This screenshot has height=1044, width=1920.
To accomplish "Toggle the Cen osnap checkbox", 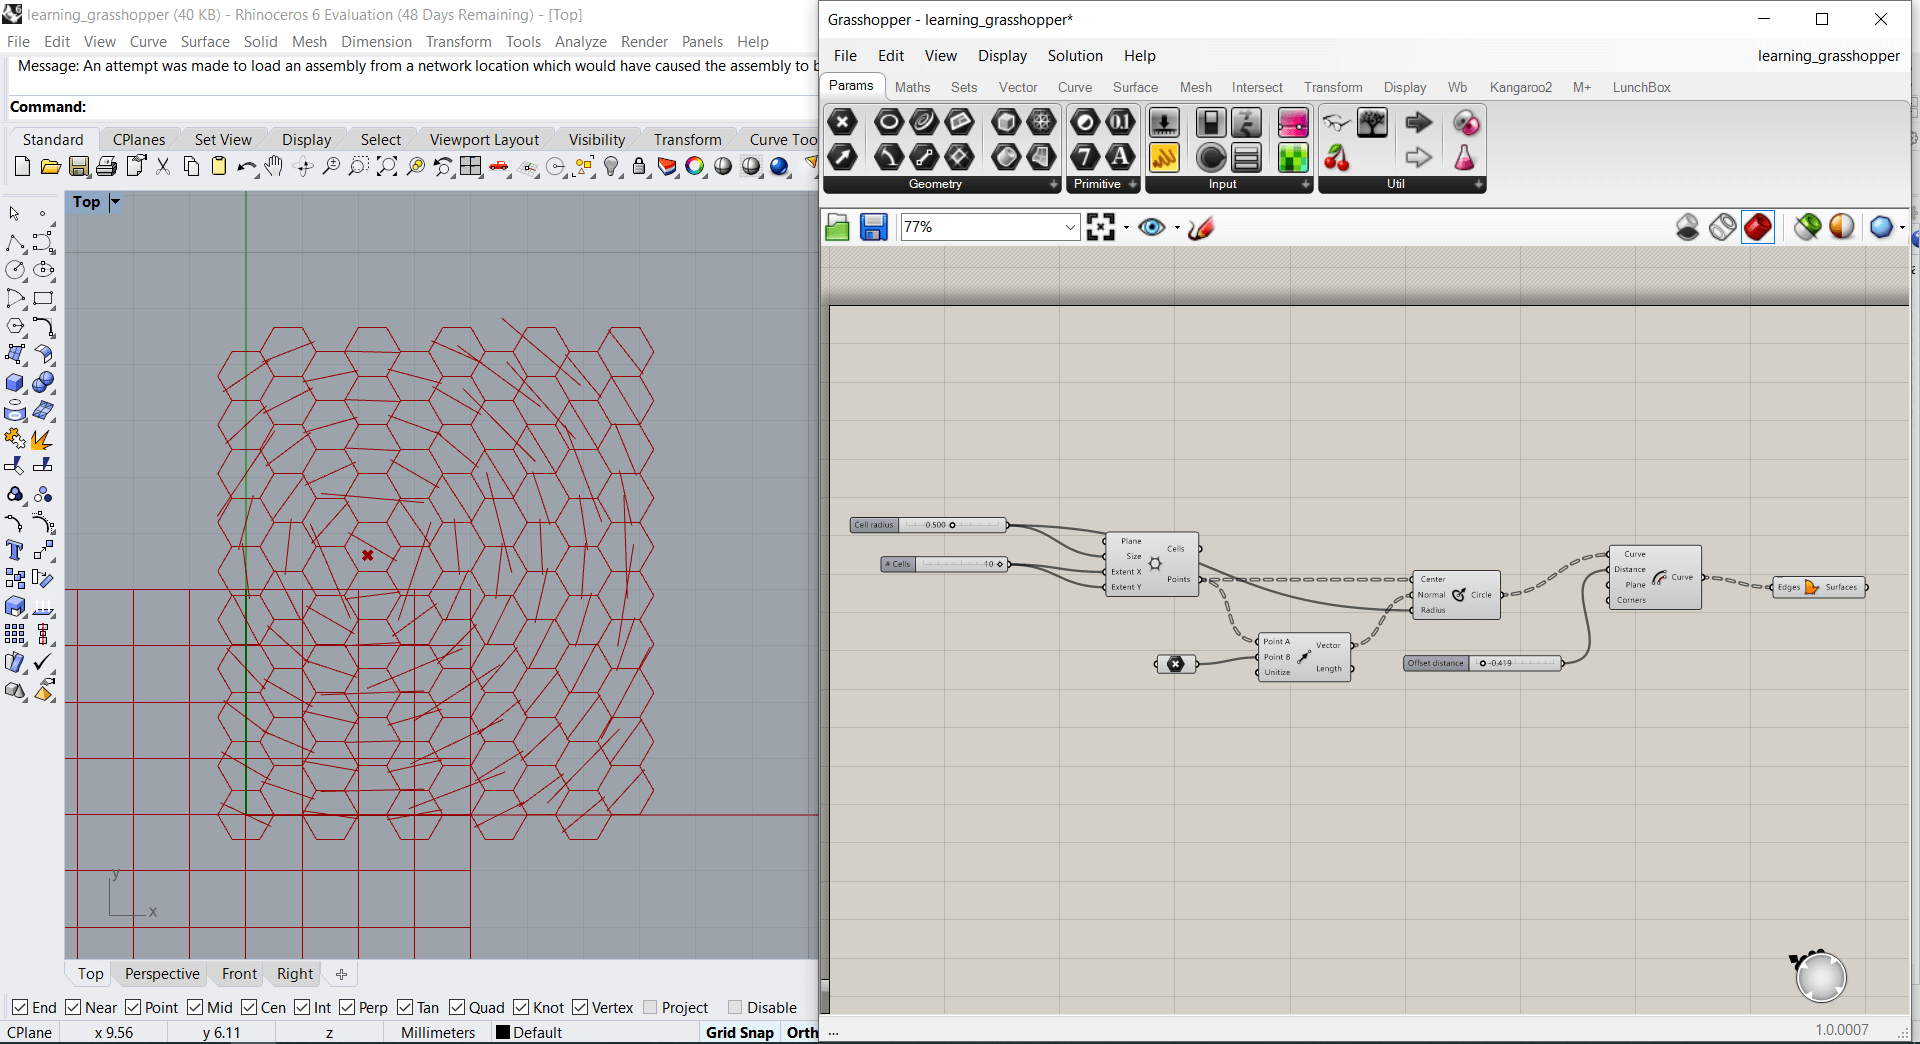I will [249, 1007].
